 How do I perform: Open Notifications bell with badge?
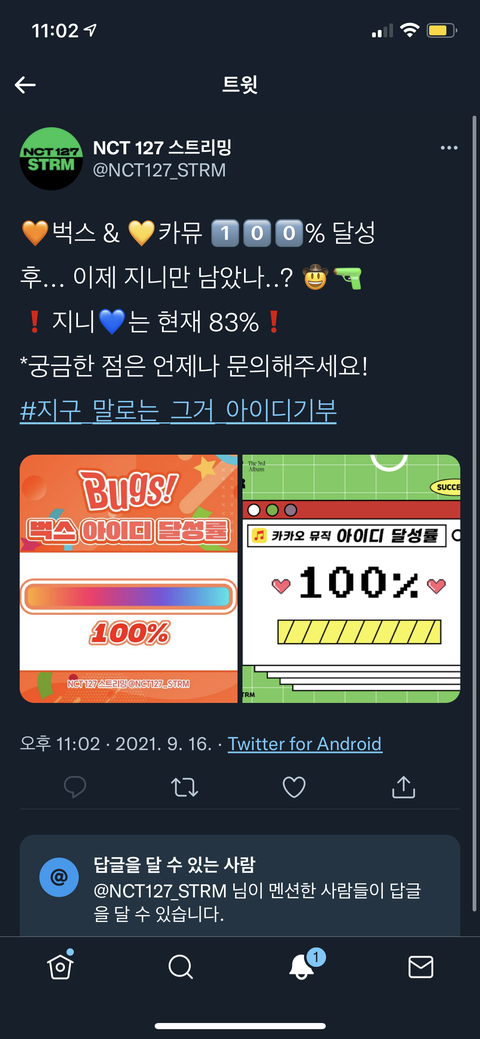coord(304,965)
